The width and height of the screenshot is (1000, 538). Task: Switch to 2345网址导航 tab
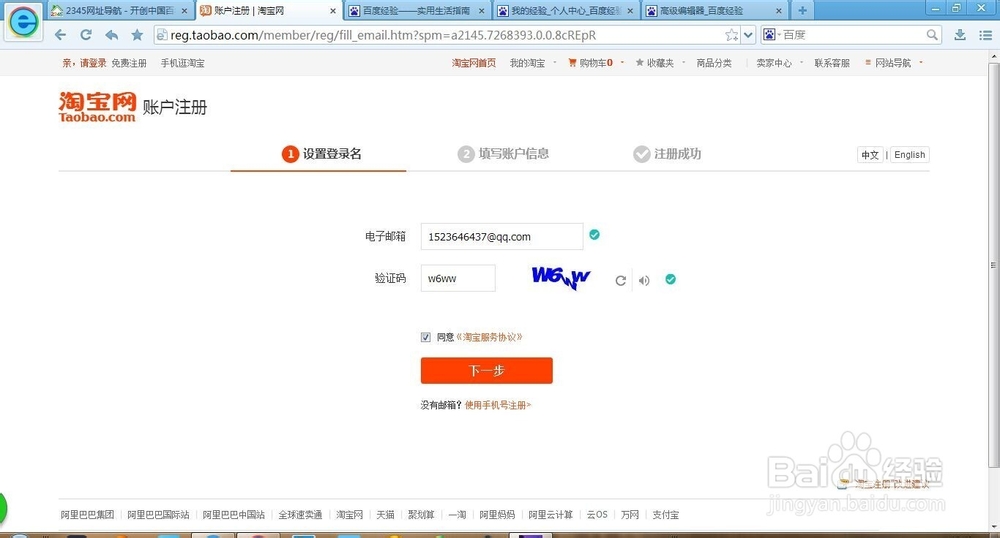tap(120, 11)
